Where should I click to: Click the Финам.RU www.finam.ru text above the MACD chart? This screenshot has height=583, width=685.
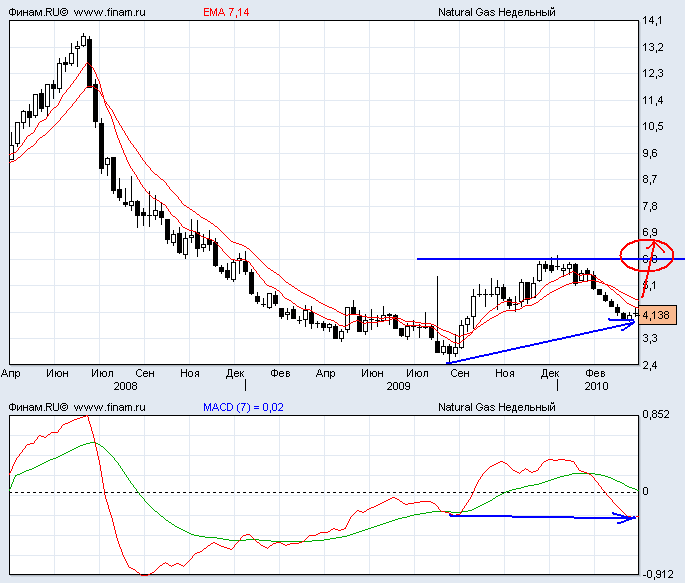77,407
